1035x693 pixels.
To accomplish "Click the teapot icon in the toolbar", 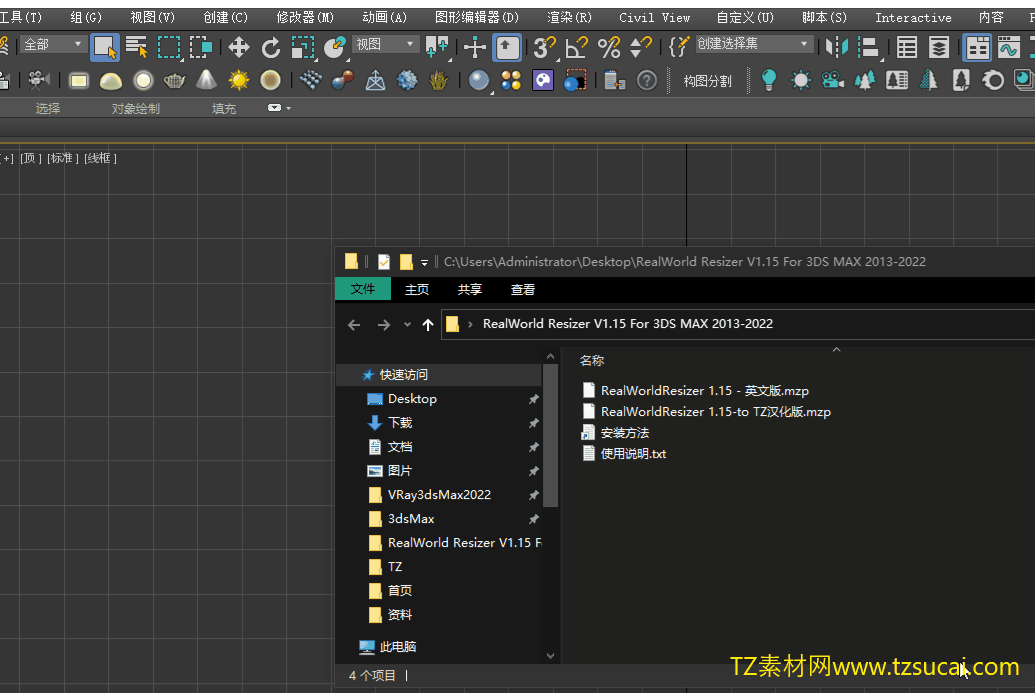I will (175, 81).
